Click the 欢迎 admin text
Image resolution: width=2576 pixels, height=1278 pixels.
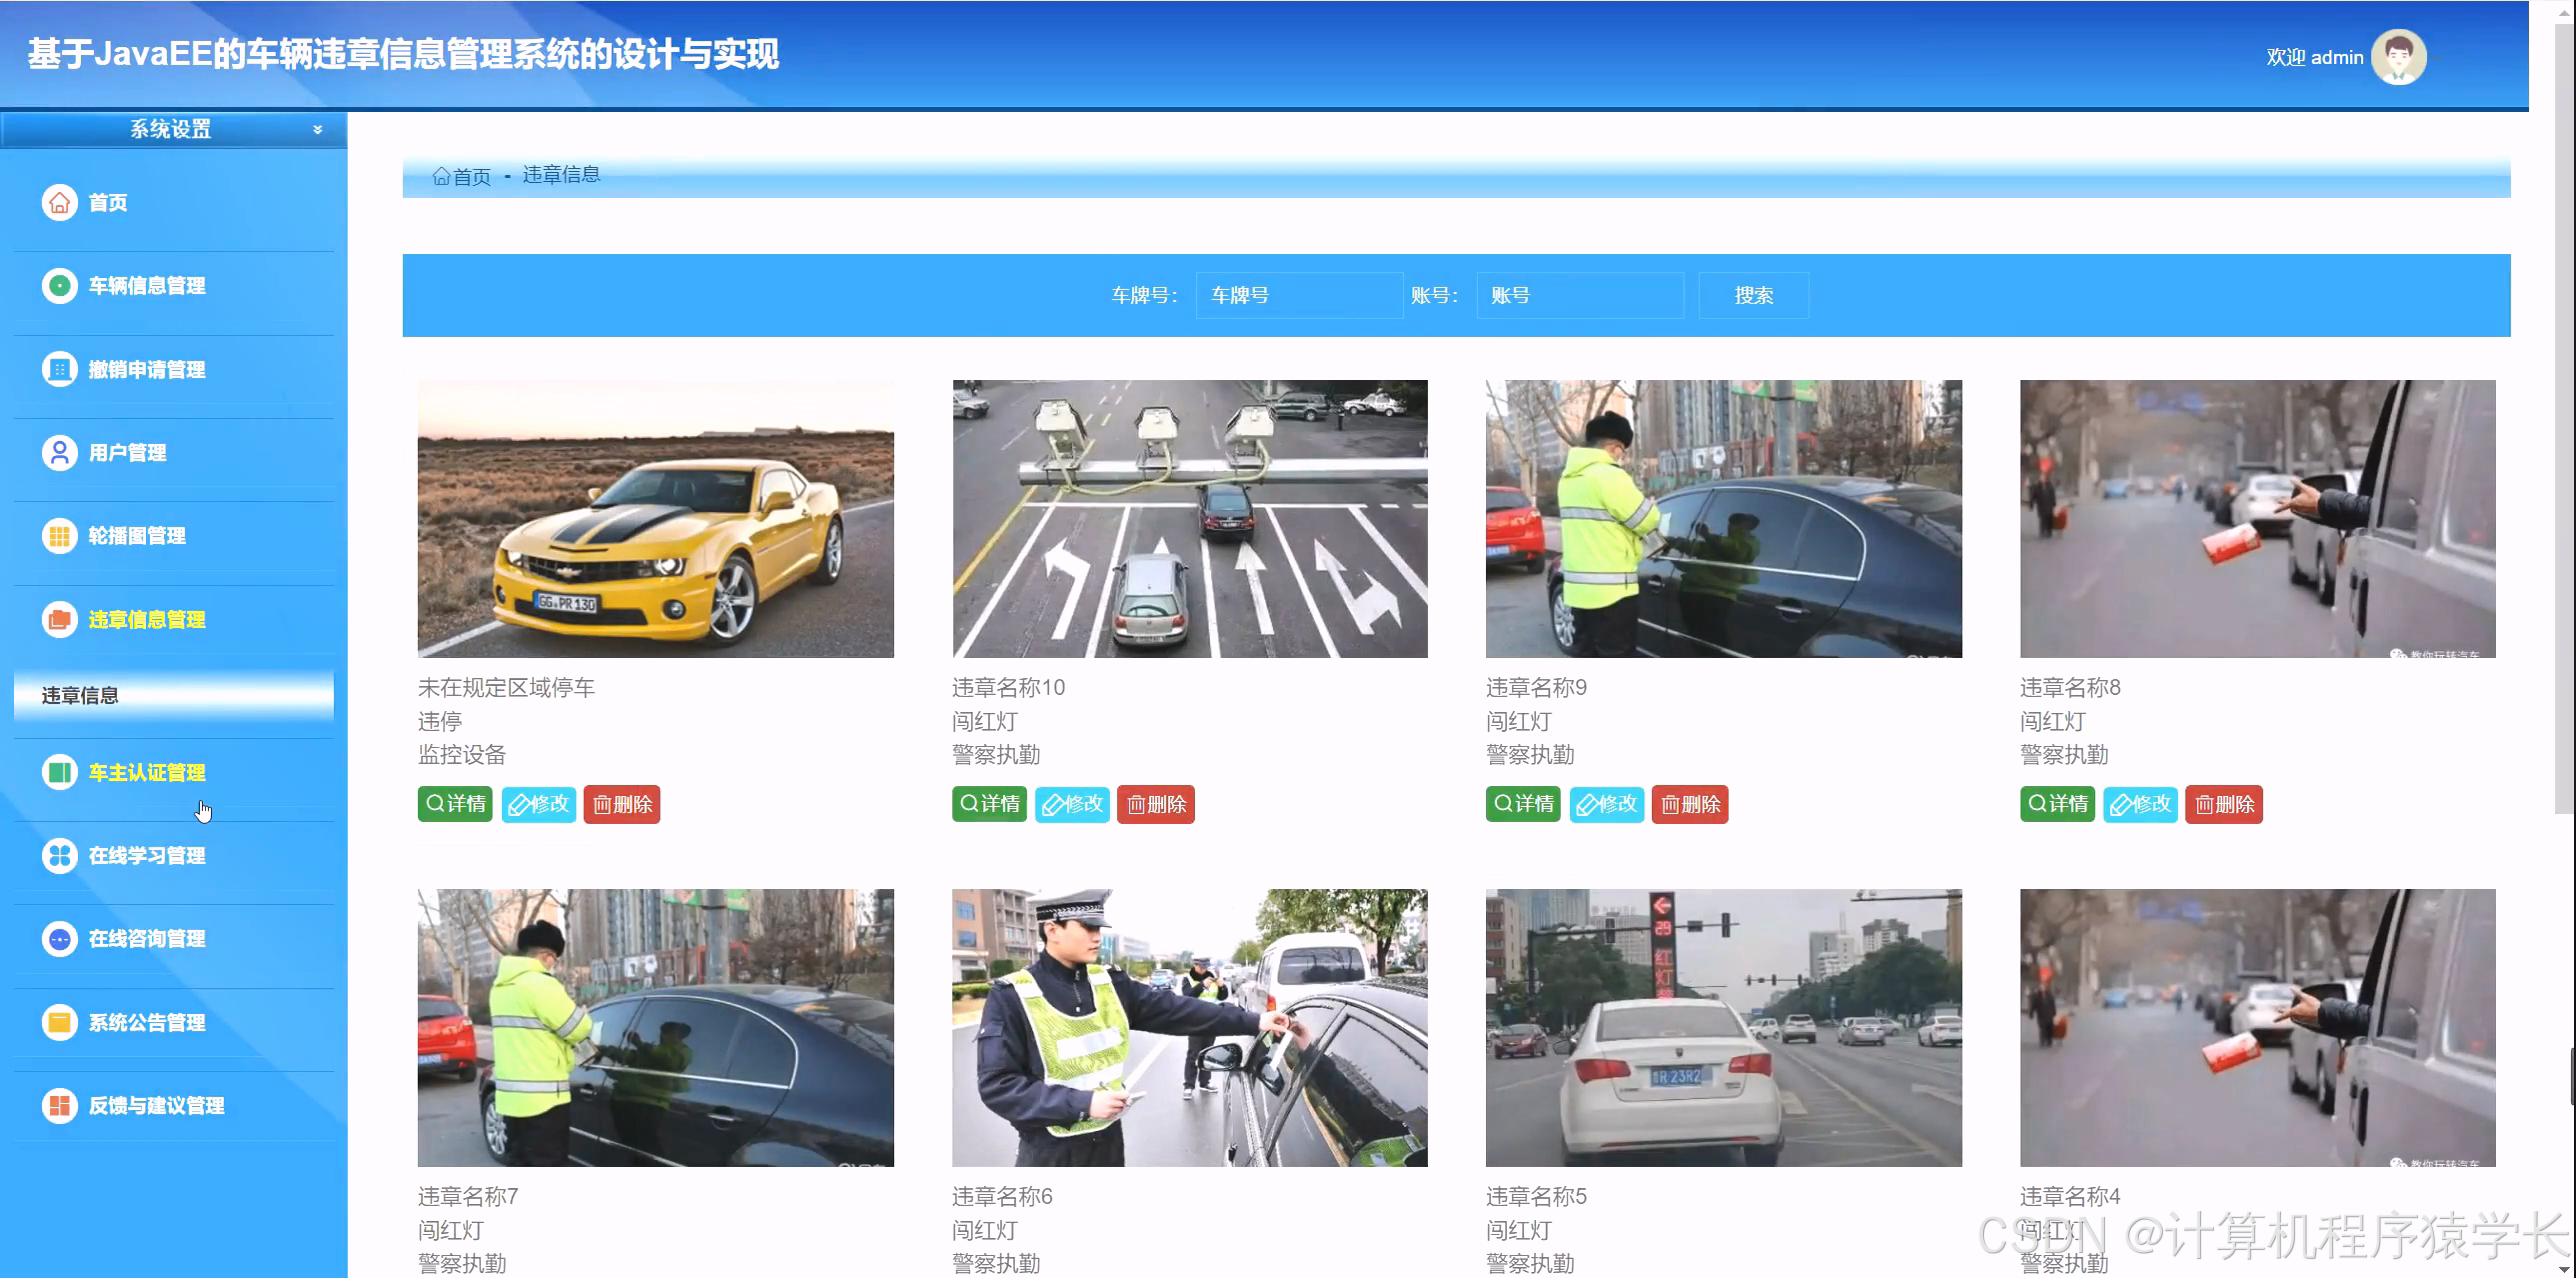2315,57
